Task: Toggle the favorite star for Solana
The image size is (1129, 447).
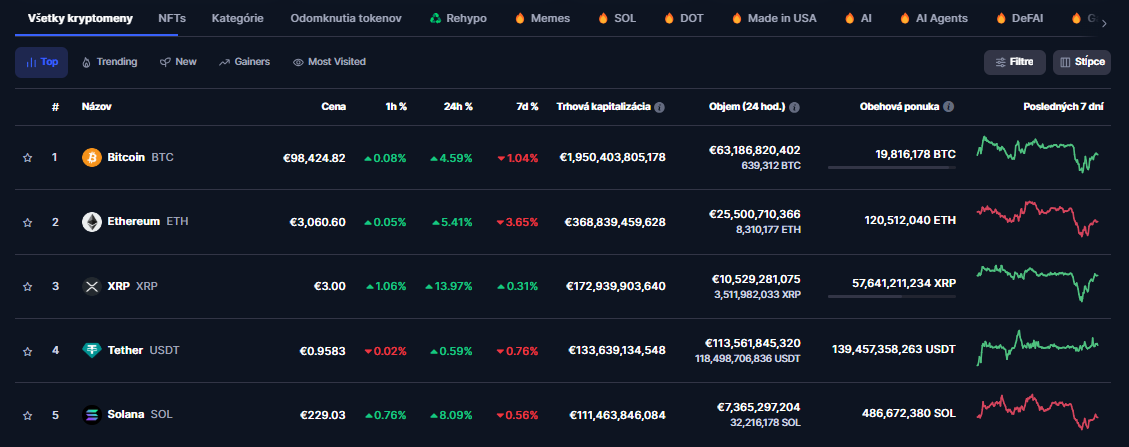Action: [x=28, y=414]
